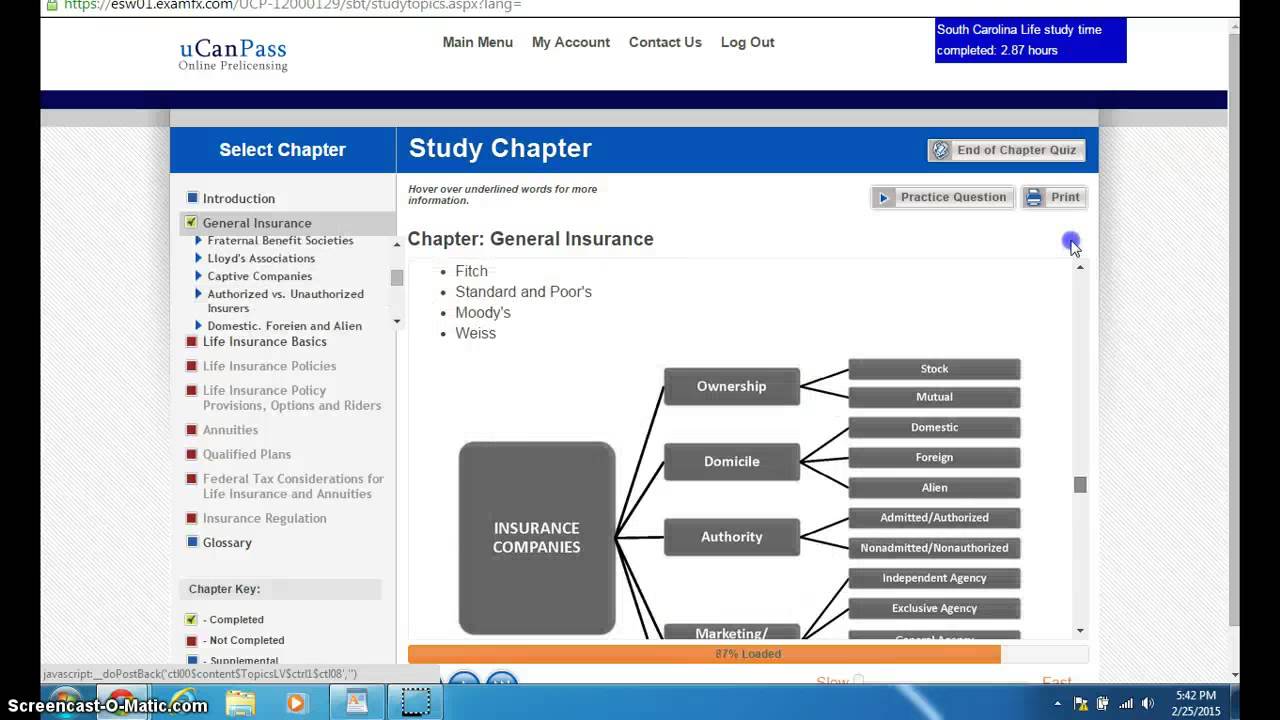Click the taskbar clock showing 5:42 PM
Screen dimensions: 1280x720
click(1197, 703)
